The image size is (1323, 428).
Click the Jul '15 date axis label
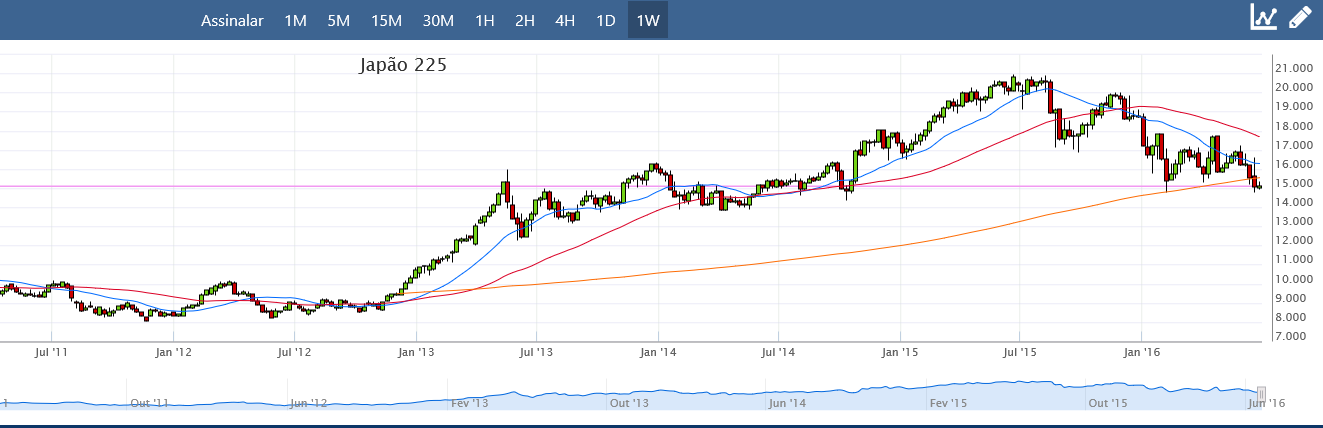[1020, 352]
